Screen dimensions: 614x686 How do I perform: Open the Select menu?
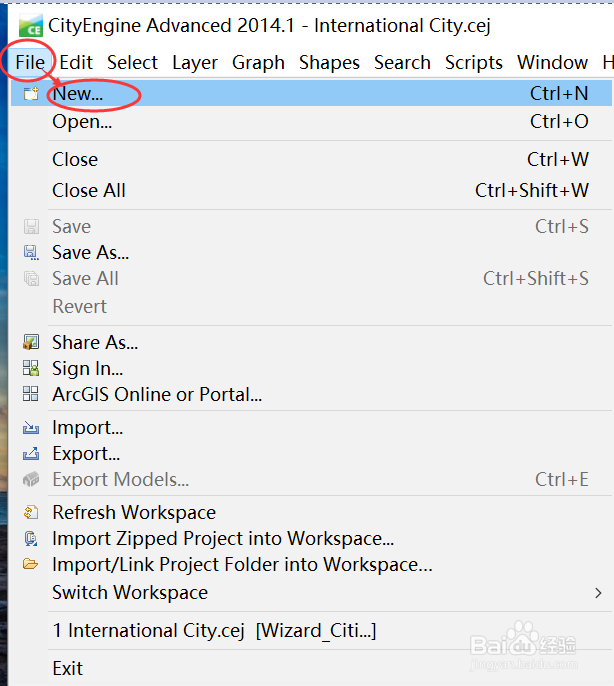click(x=132, y=62)
